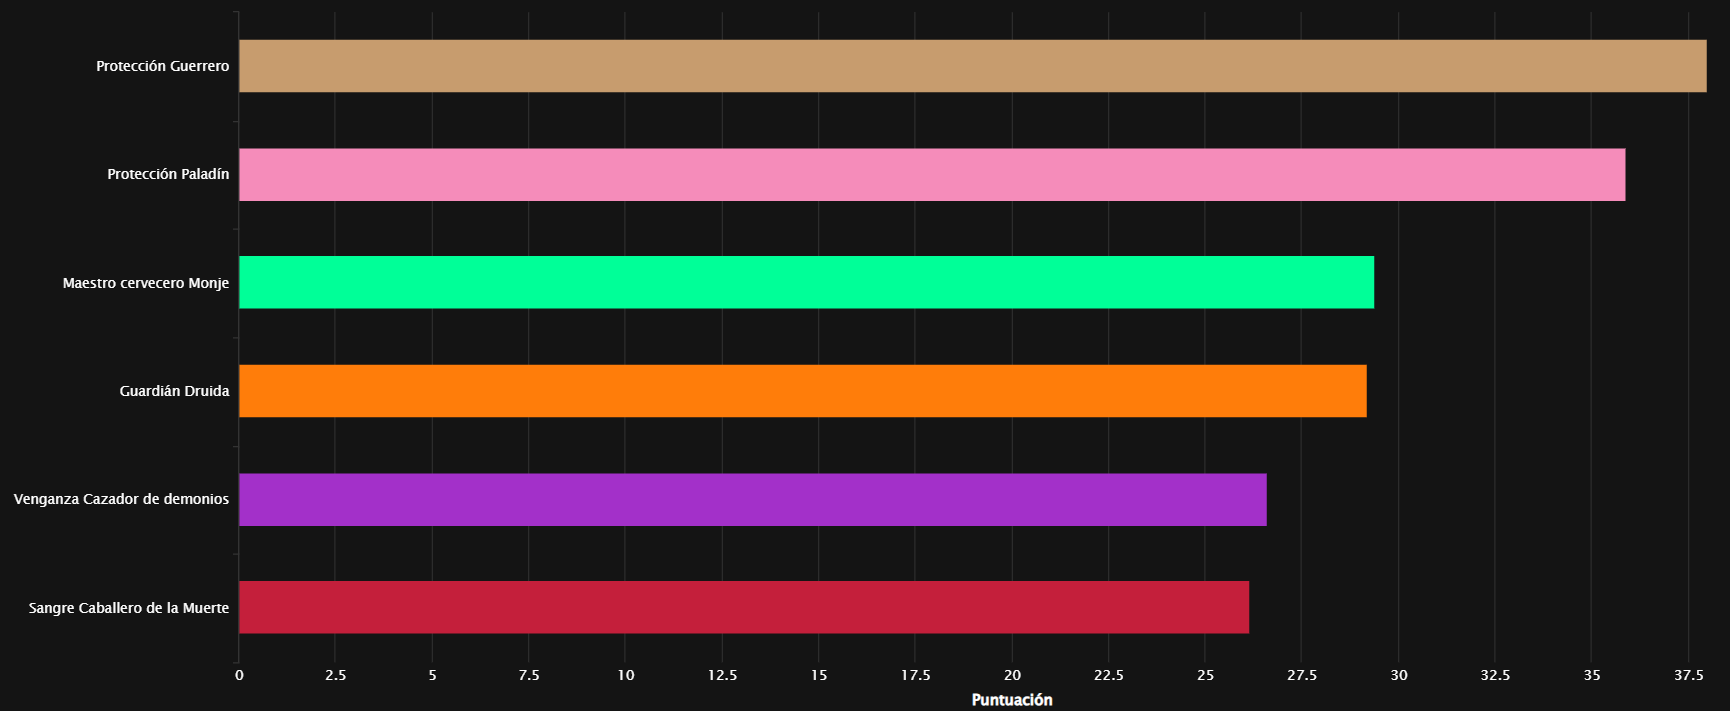Image resolution: width=1730 pixels, height=711 pixels.
Task: Select the 37.5 x-axis tick label
Action: 1689,675
